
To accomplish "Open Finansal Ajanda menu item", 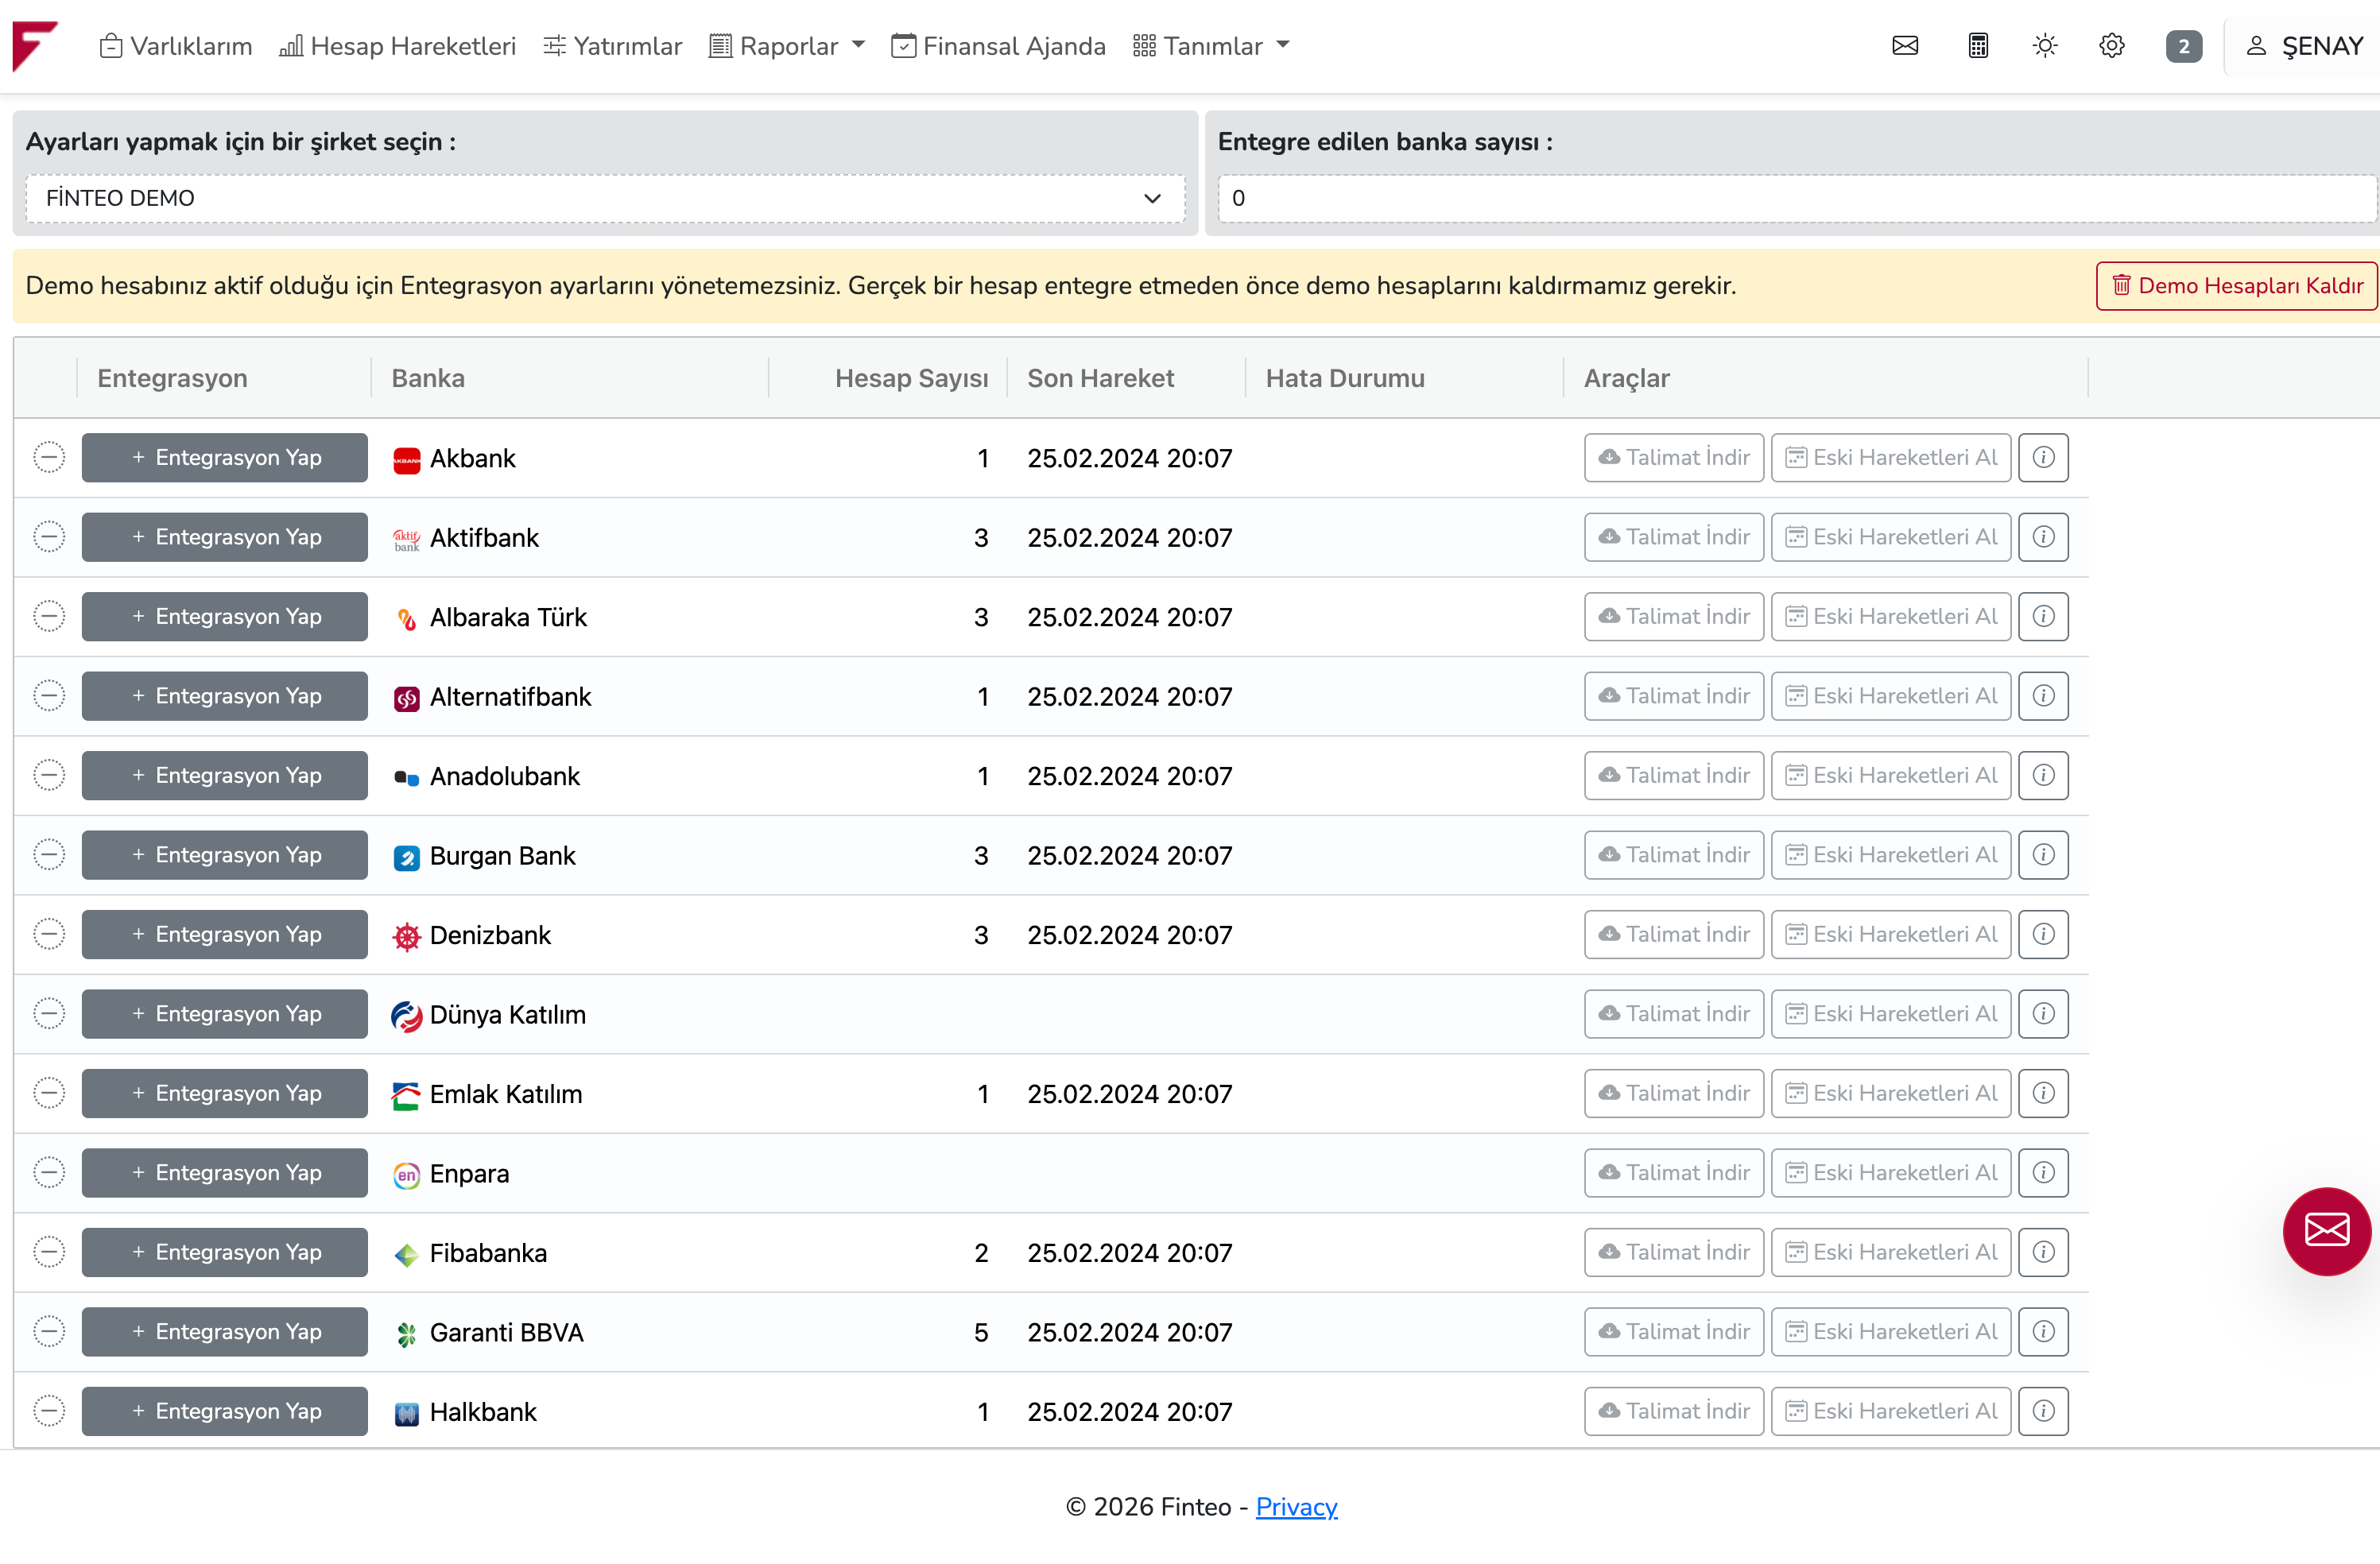I will click(998, 46).
